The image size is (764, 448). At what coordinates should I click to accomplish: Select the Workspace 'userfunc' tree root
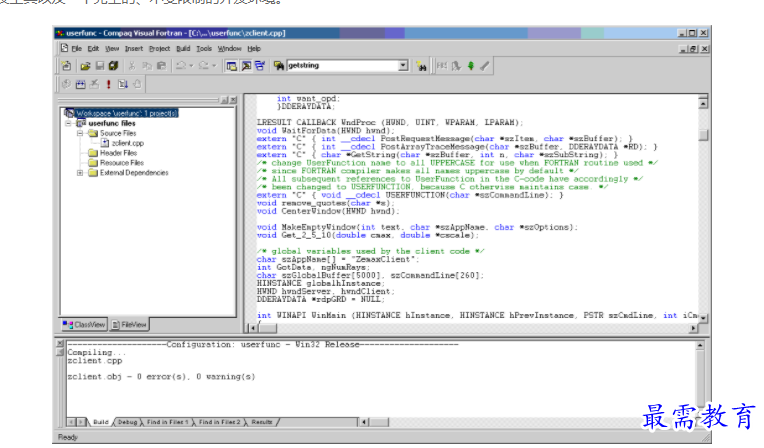coord(122,113)
